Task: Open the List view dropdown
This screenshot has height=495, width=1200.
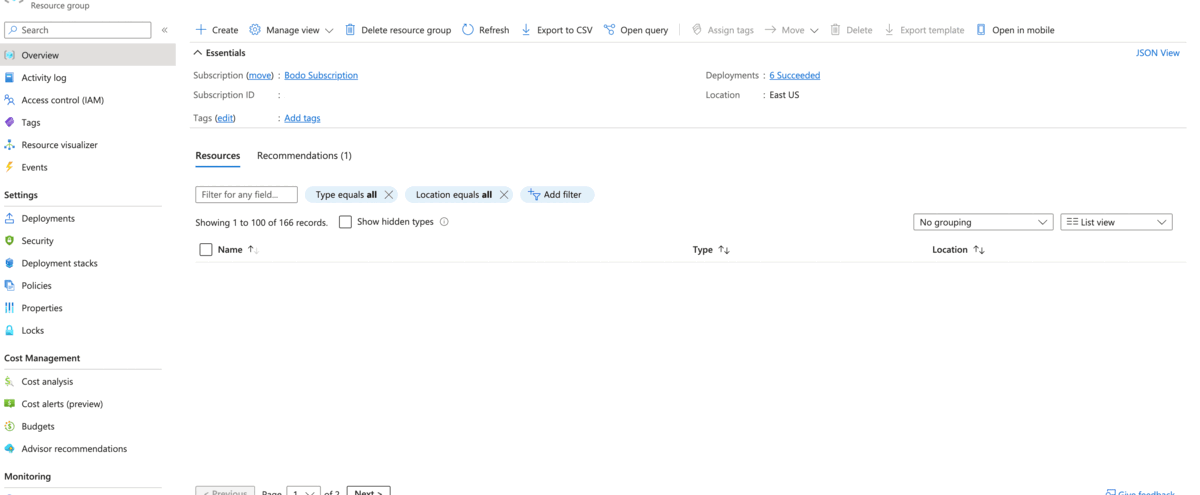Action: coord(1116,222)
